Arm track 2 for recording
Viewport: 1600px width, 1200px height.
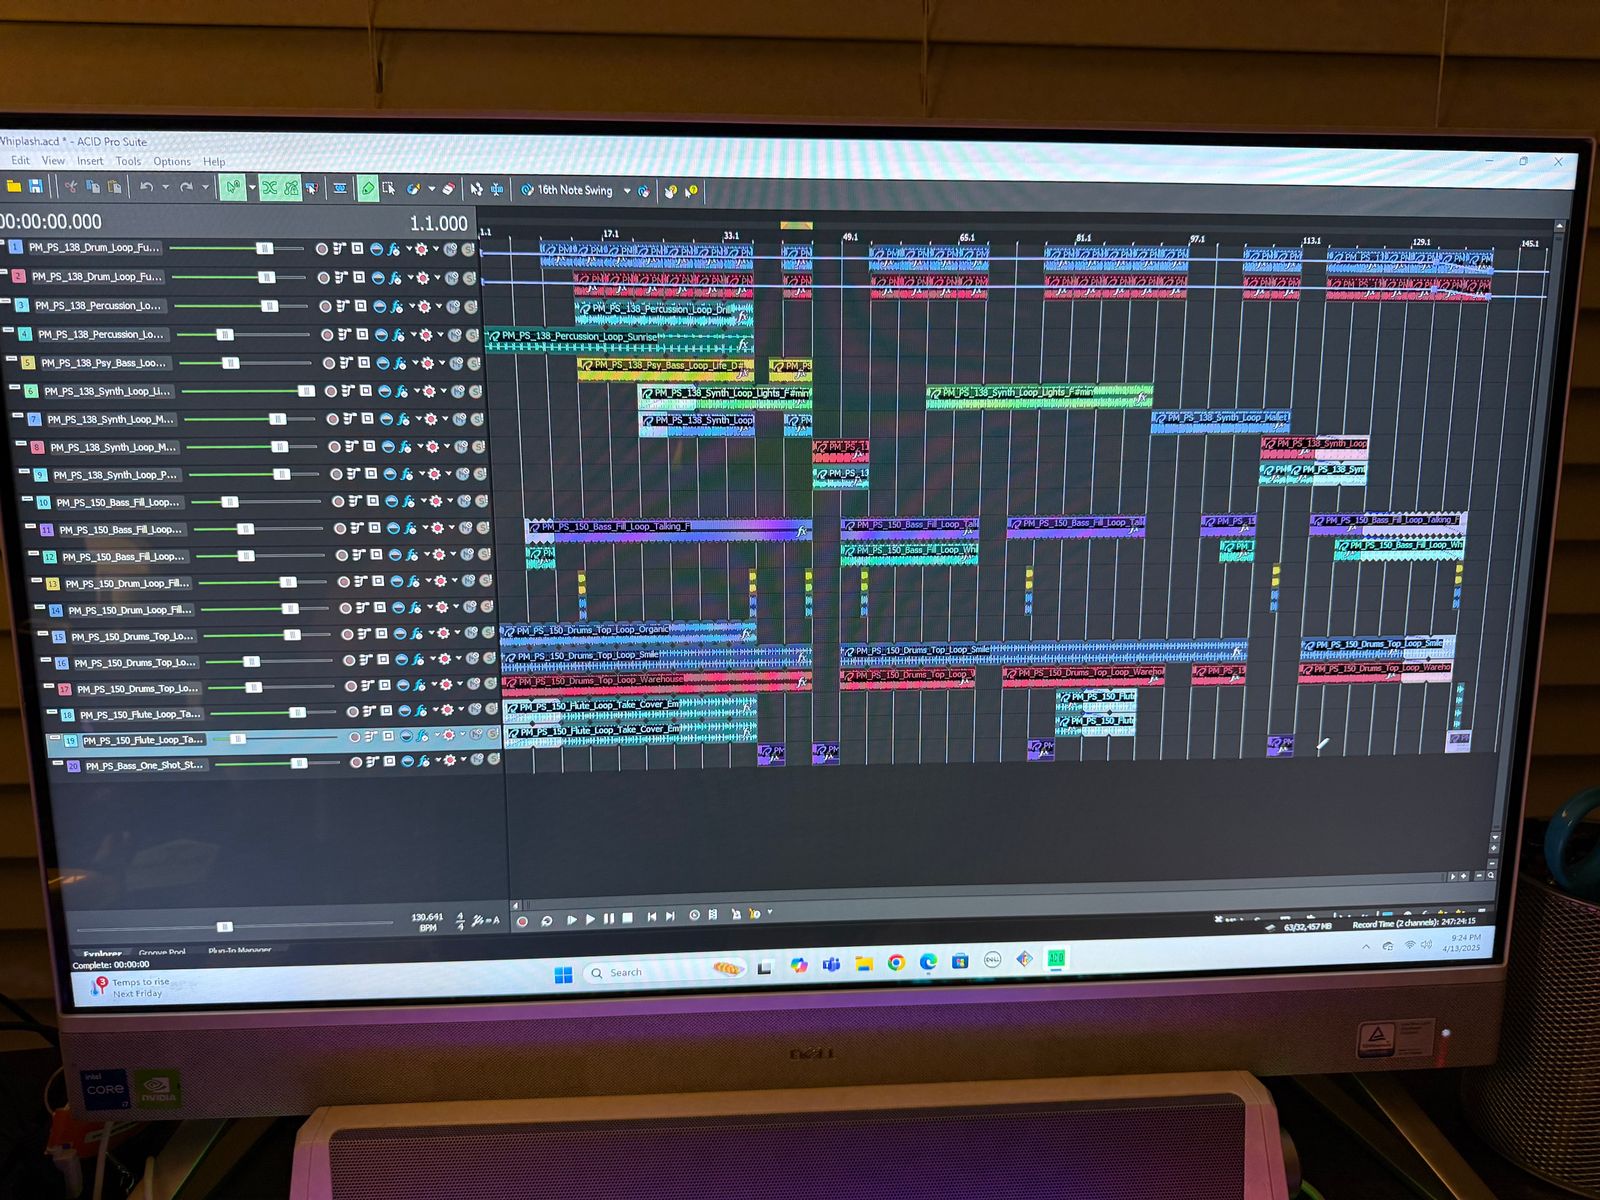tap(323, 277)
